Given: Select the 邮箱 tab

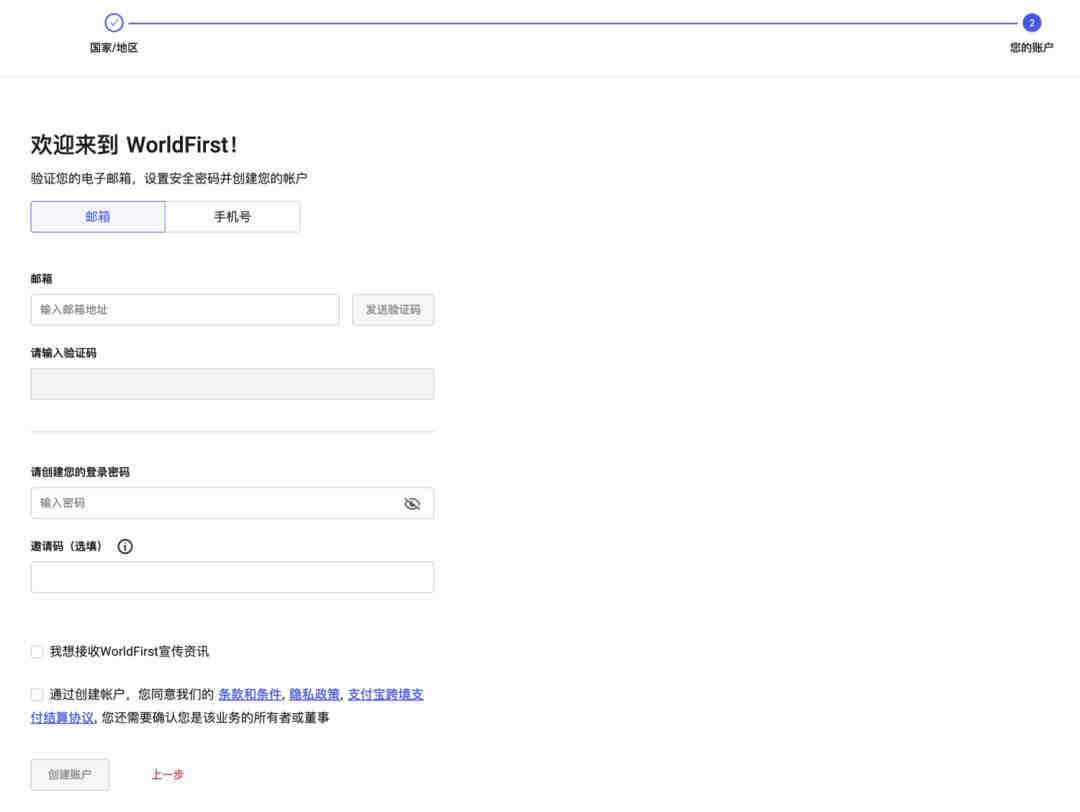Looking at the screenshot, I should (x=98, y=217).
